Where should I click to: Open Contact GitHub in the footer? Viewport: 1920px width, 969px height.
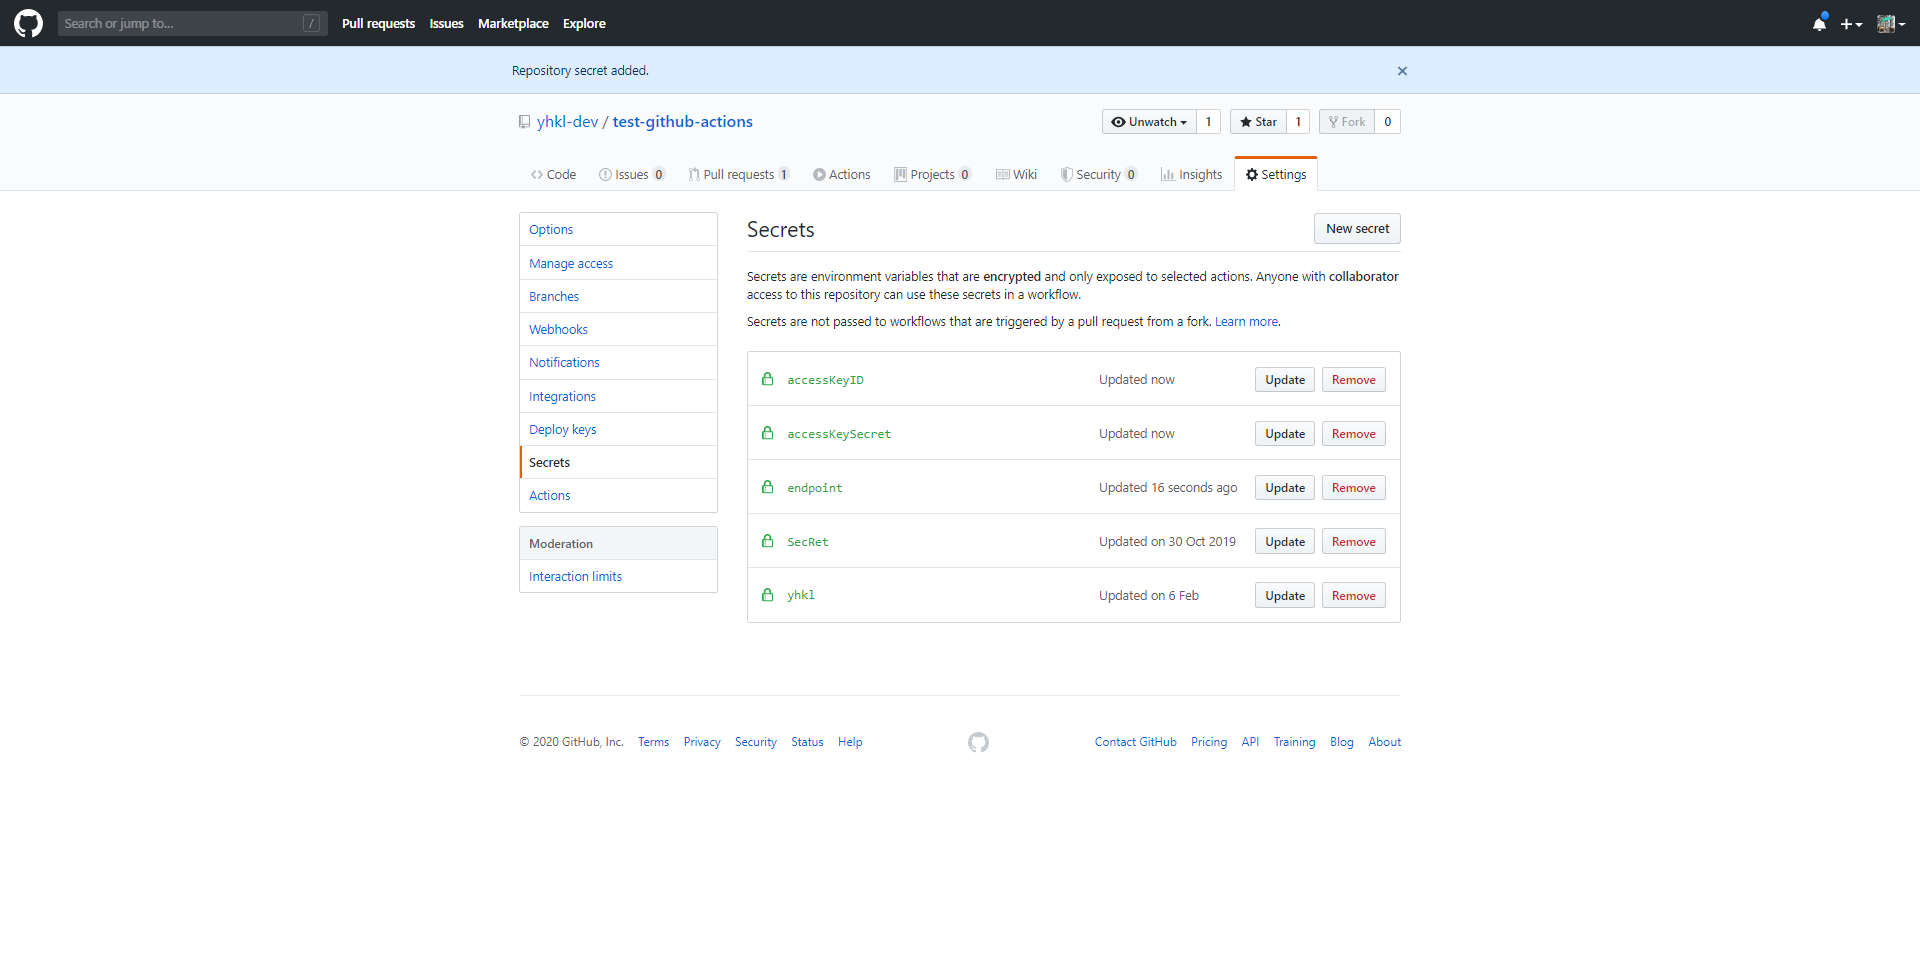click(x=1135, y=742)
